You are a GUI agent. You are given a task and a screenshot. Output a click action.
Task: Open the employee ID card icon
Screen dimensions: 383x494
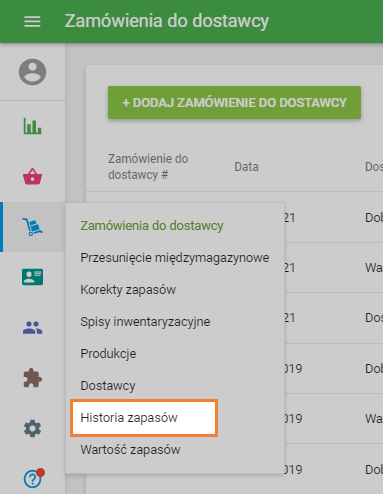pyautogui.click(x=32, y=277)
